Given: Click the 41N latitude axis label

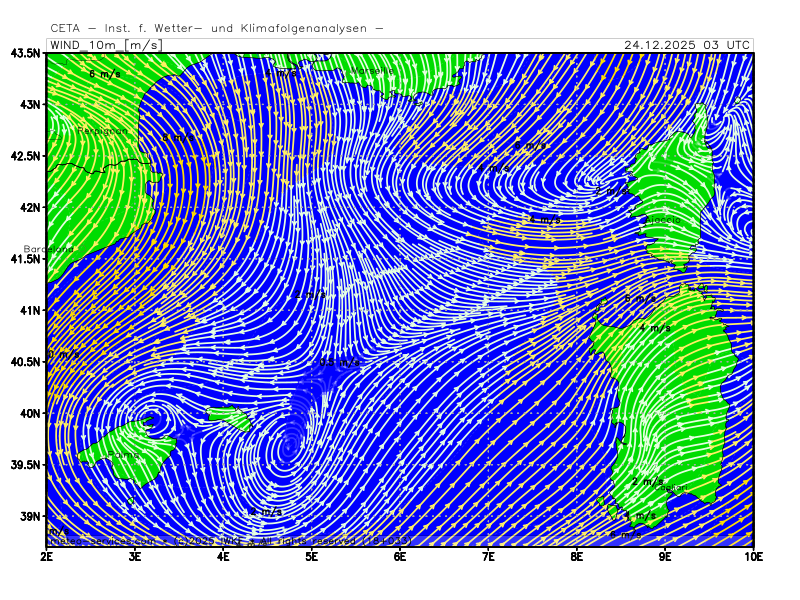Looking at the screenshot, I should 29,310.
